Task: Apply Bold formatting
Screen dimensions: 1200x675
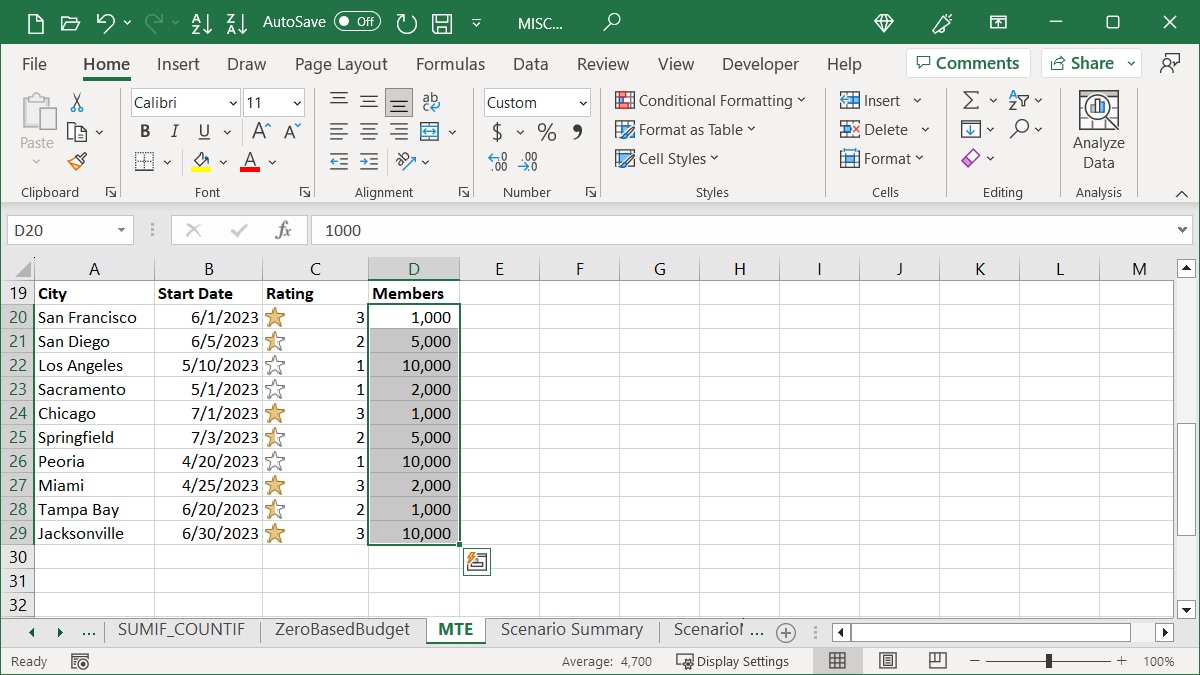Action: pyautogui.click(x=144, y=131)
